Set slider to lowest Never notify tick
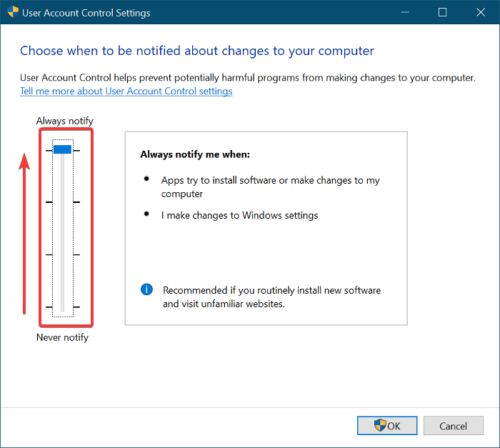Image resolution: width=500 pixels, height=448 pixels. (63, 307)
